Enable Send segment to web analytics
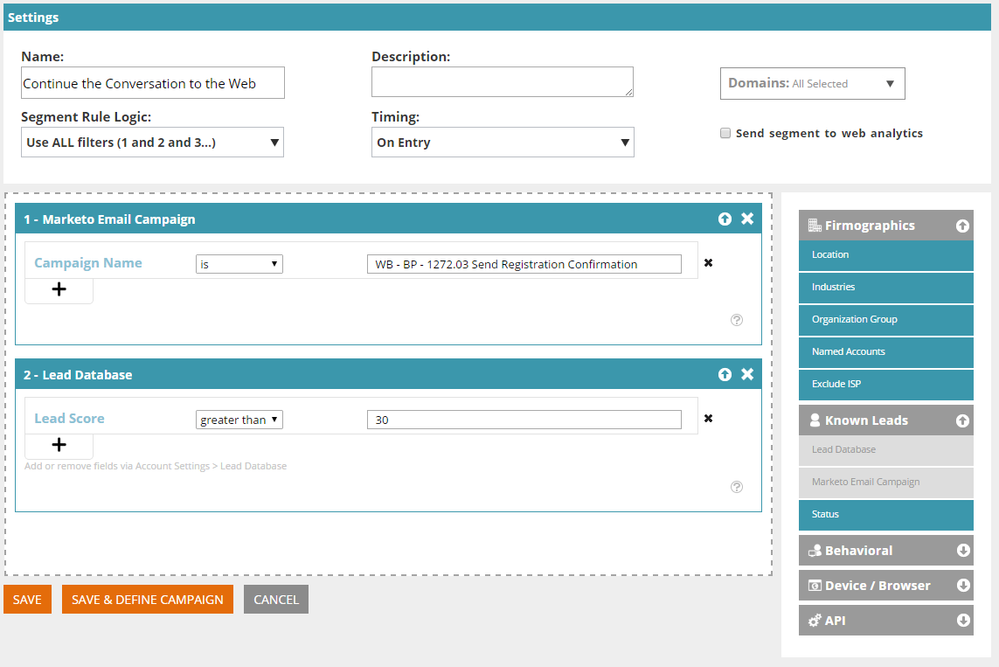The height and width of the screenshot is (667, 999). (726, 134)
